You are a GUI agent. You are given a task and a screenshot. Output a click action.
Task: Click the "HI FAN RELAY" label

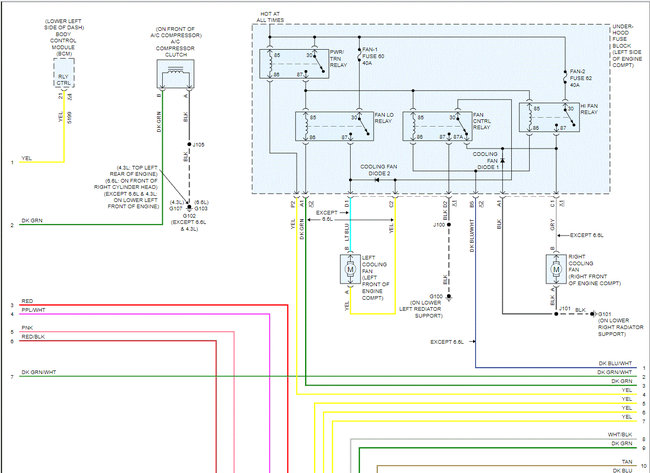point(589,109)
